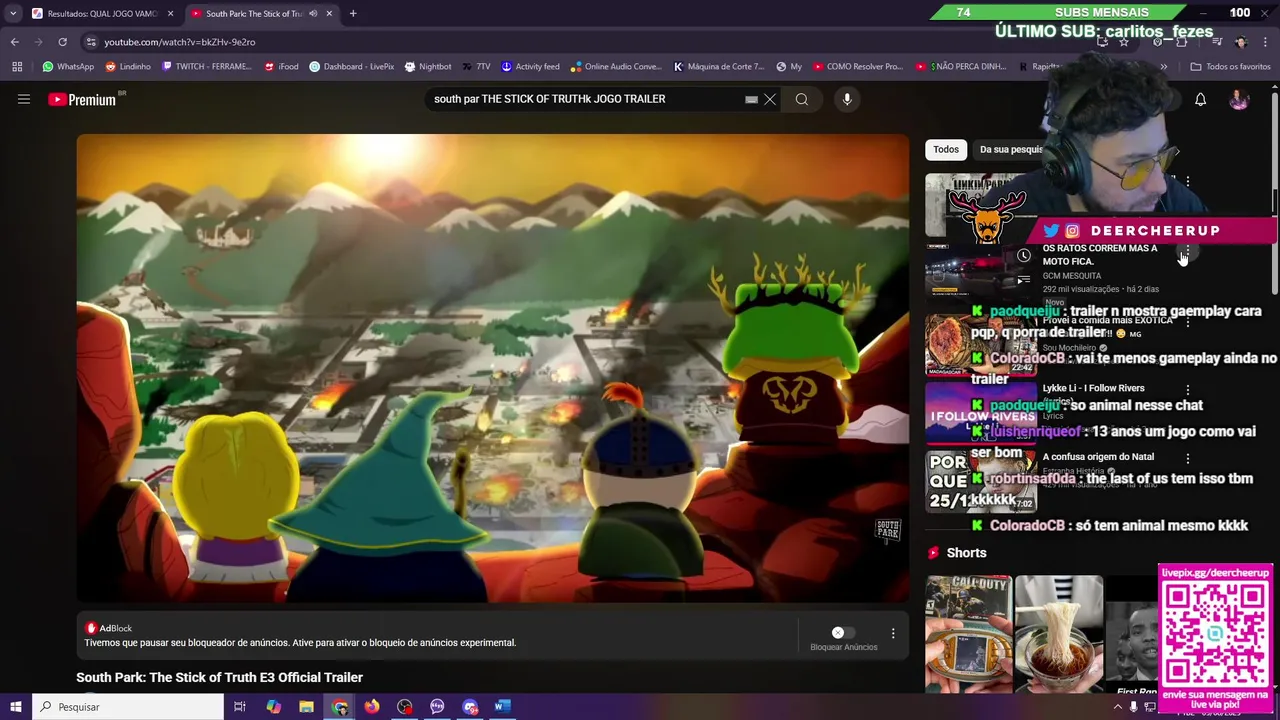The image size is (1280, 720).
Task: Click the taskbar Pesquisar search box
Action: (128, 707)
